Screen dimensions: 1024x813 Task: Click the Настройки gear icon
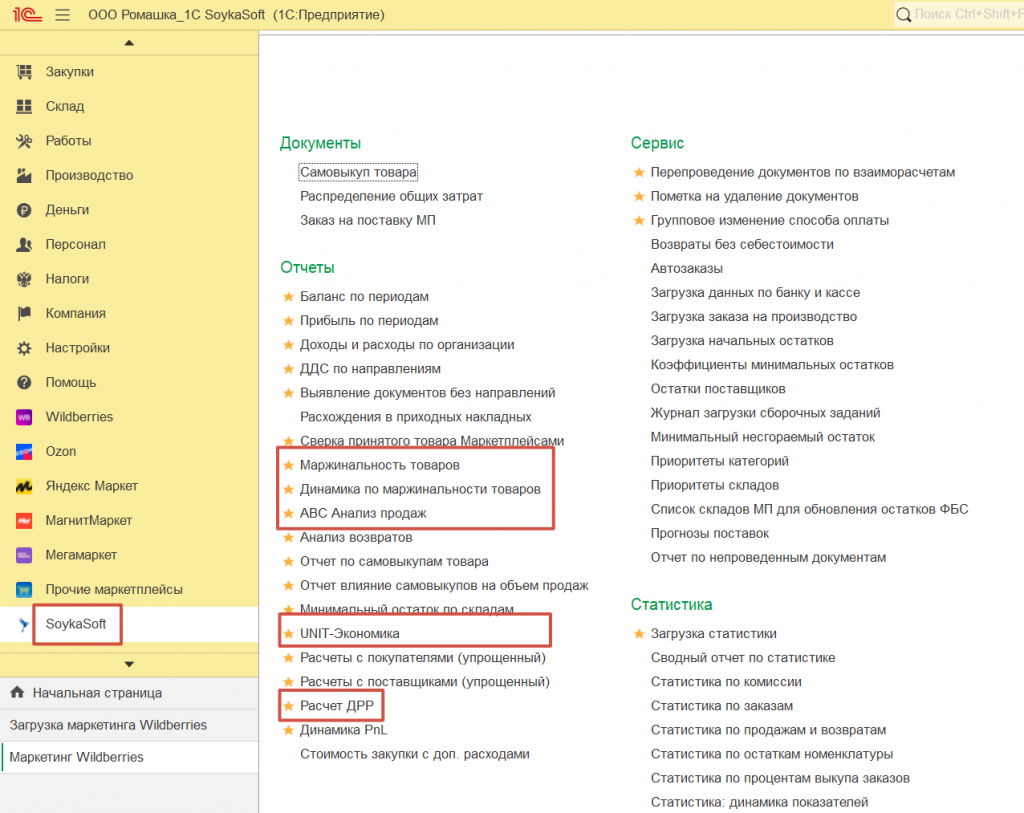25,348
